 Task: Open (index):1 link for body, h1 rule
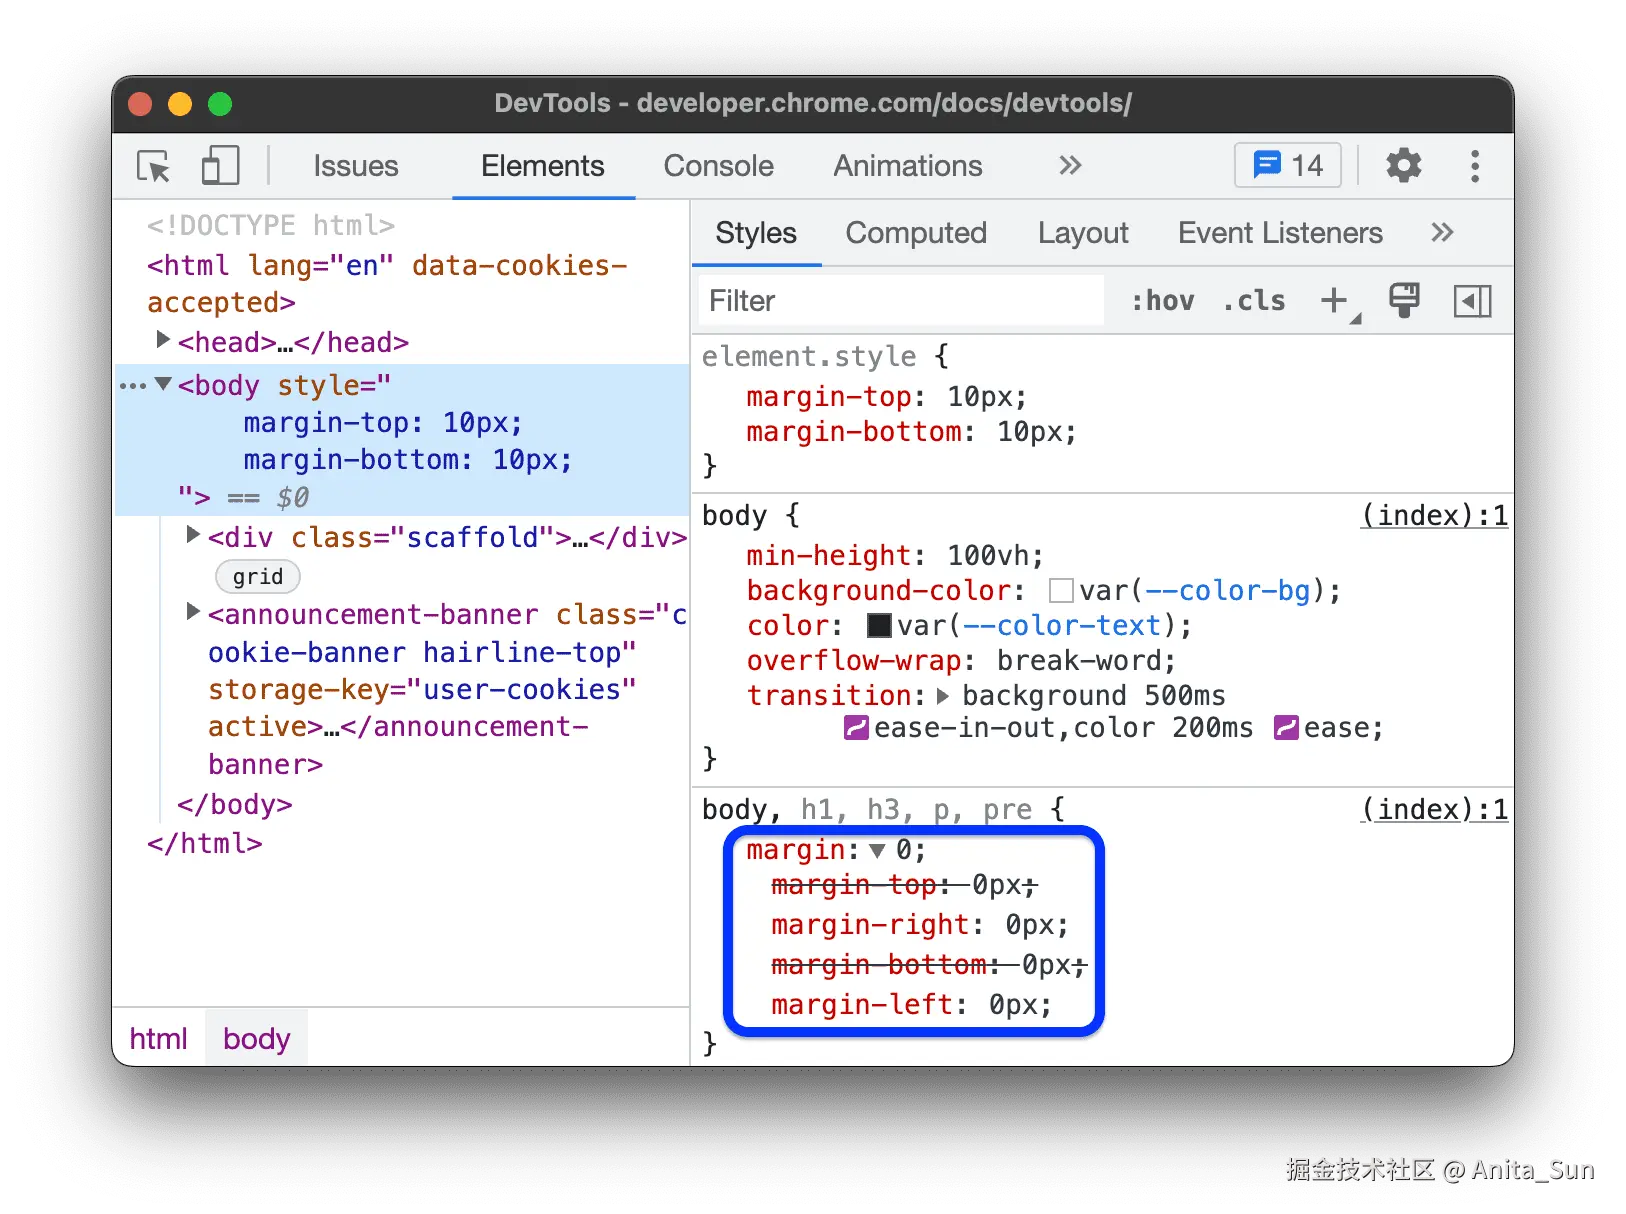click(x=1435, y=809)
